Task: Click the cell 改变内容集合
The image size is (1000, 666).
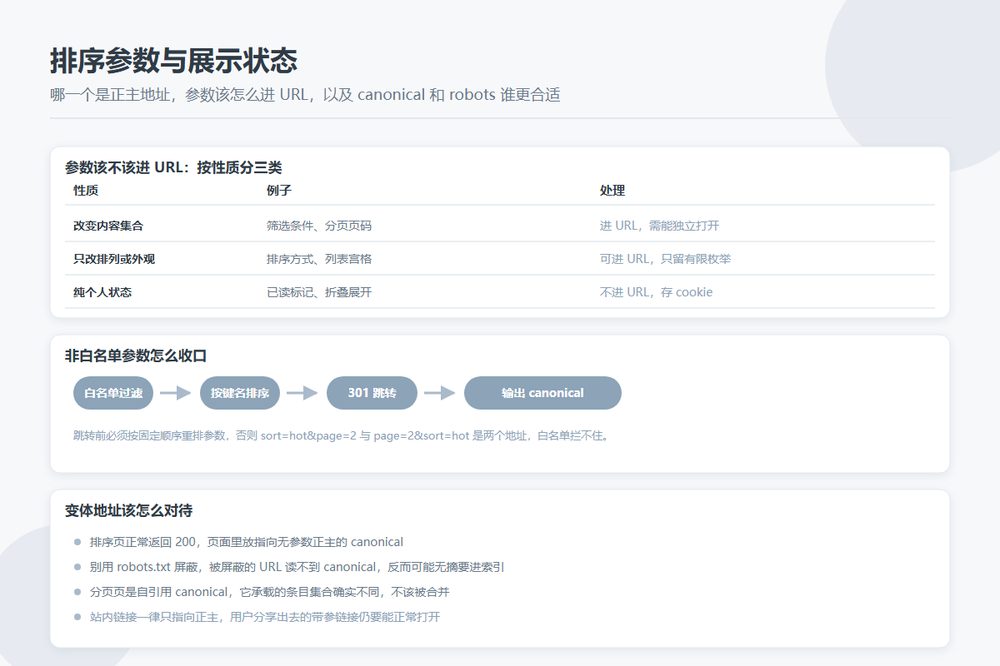Action: click(108, 225)
